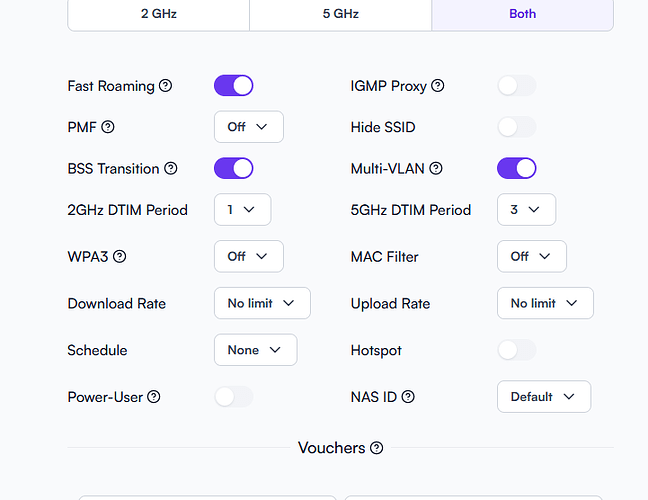This screenshot has height=500, width=648.
Task: Click the Multi-VLAN help icon
Action: click(436, 169)
